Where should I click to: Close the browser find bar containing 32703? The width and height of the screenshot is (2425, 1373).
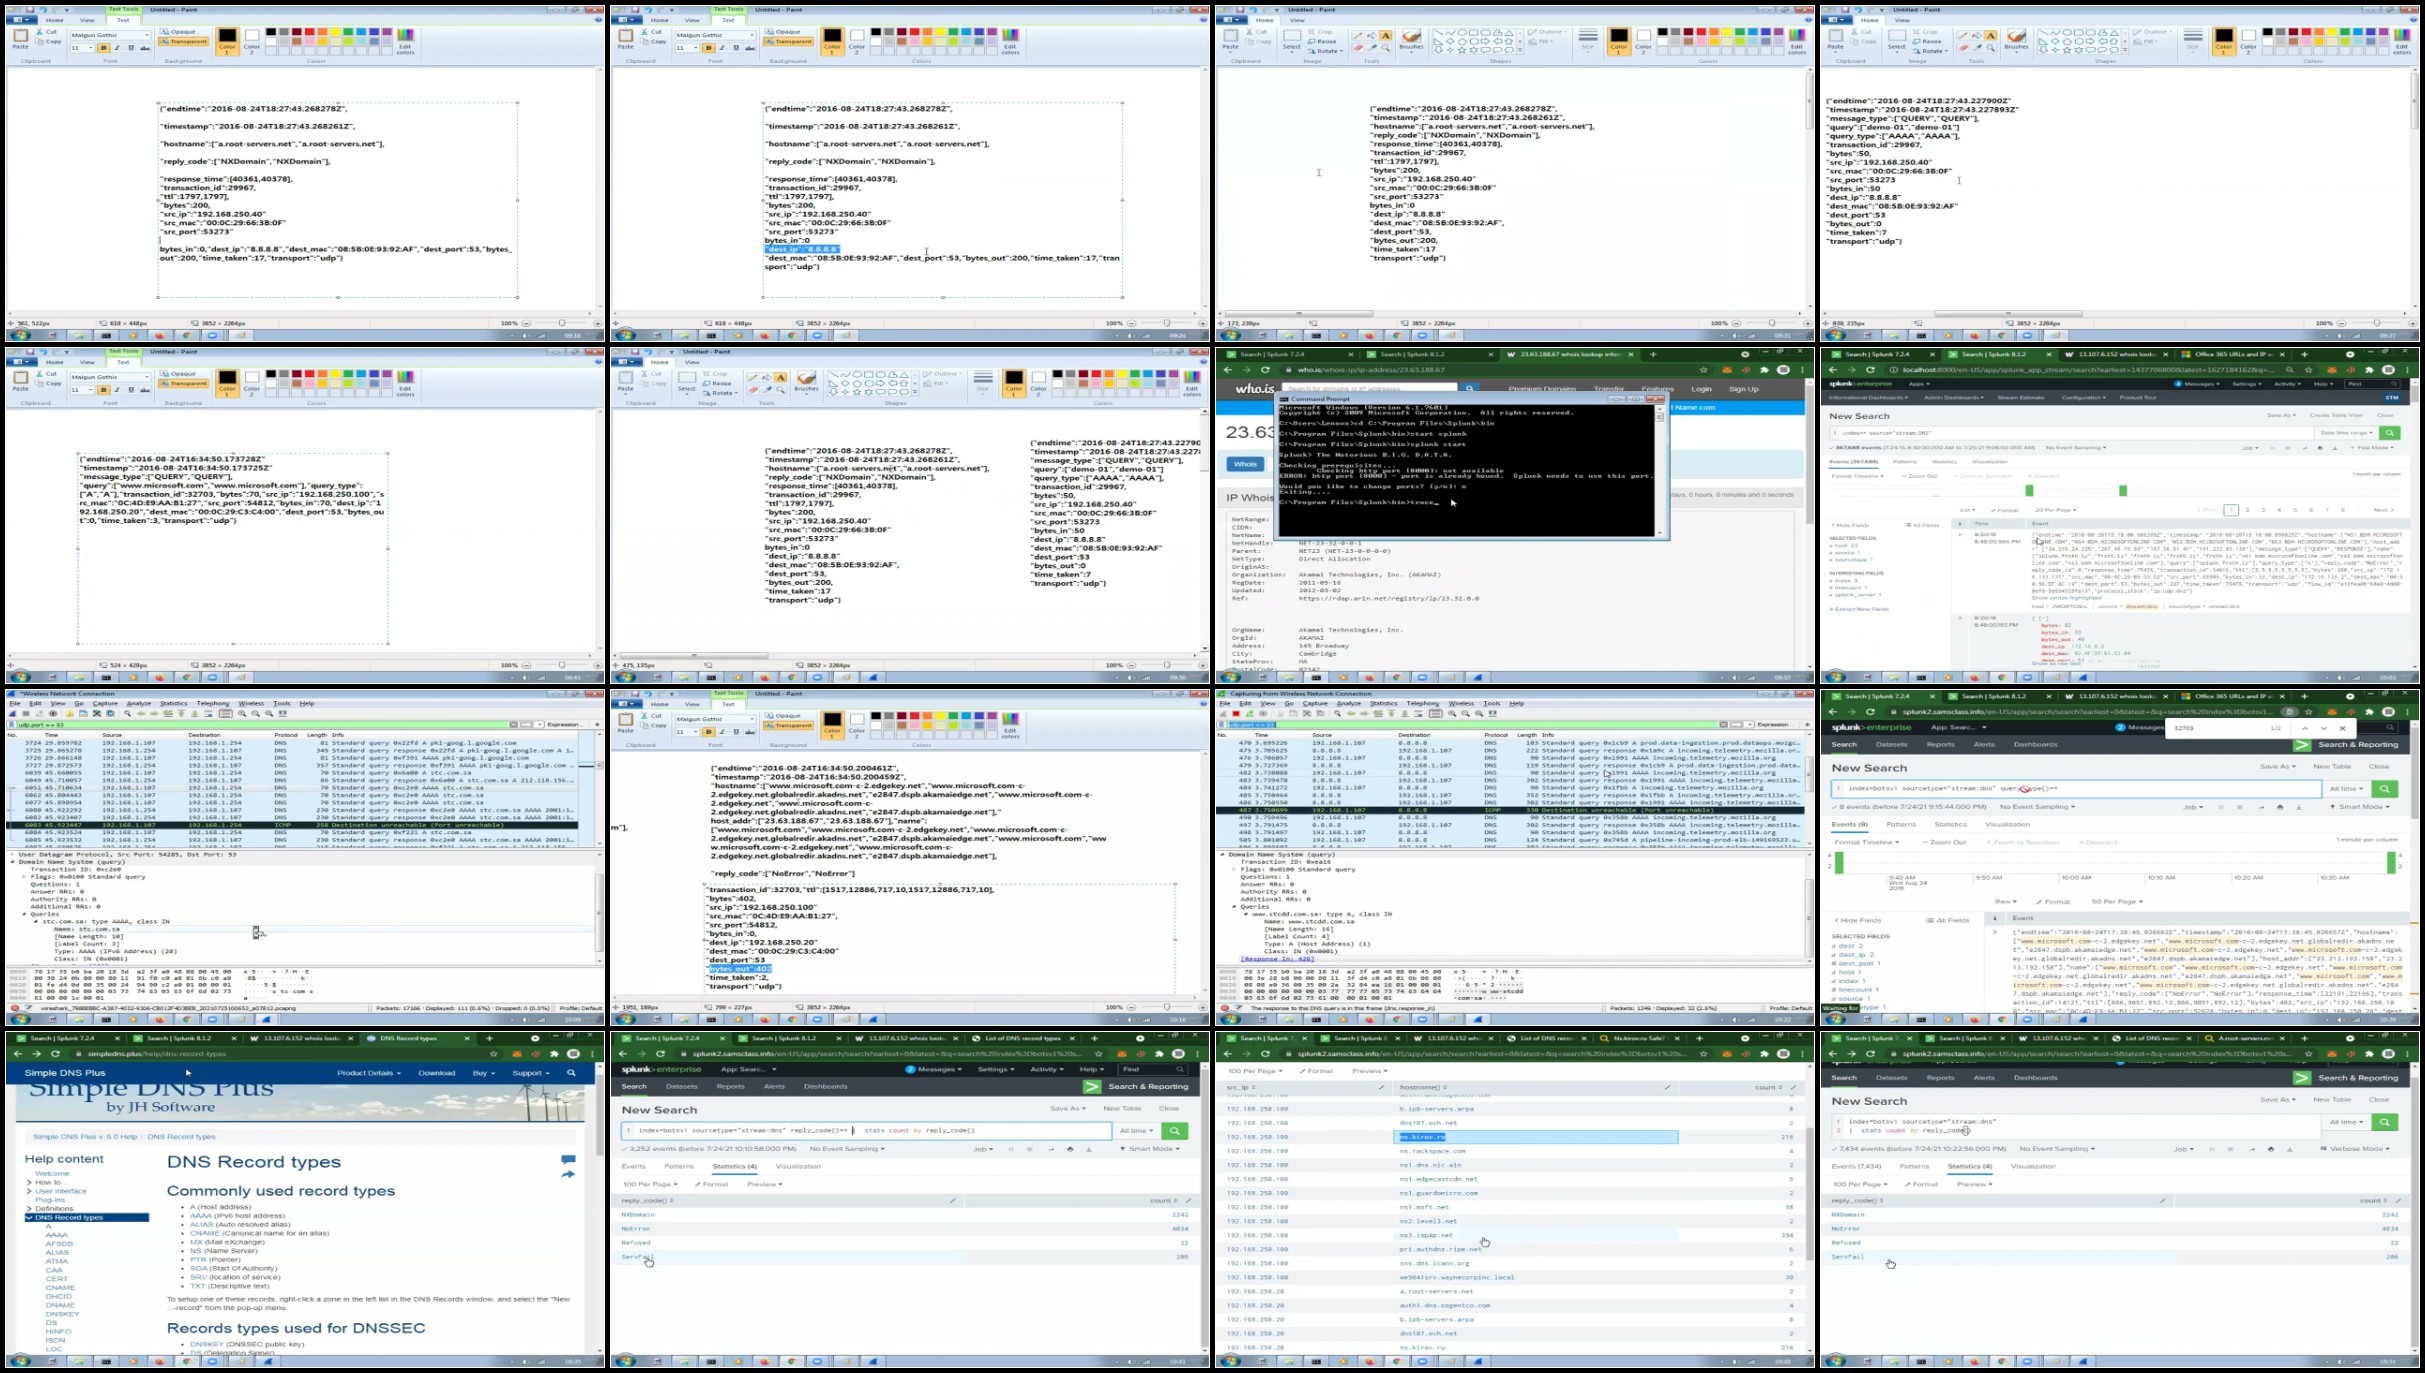coord(2342,728)
